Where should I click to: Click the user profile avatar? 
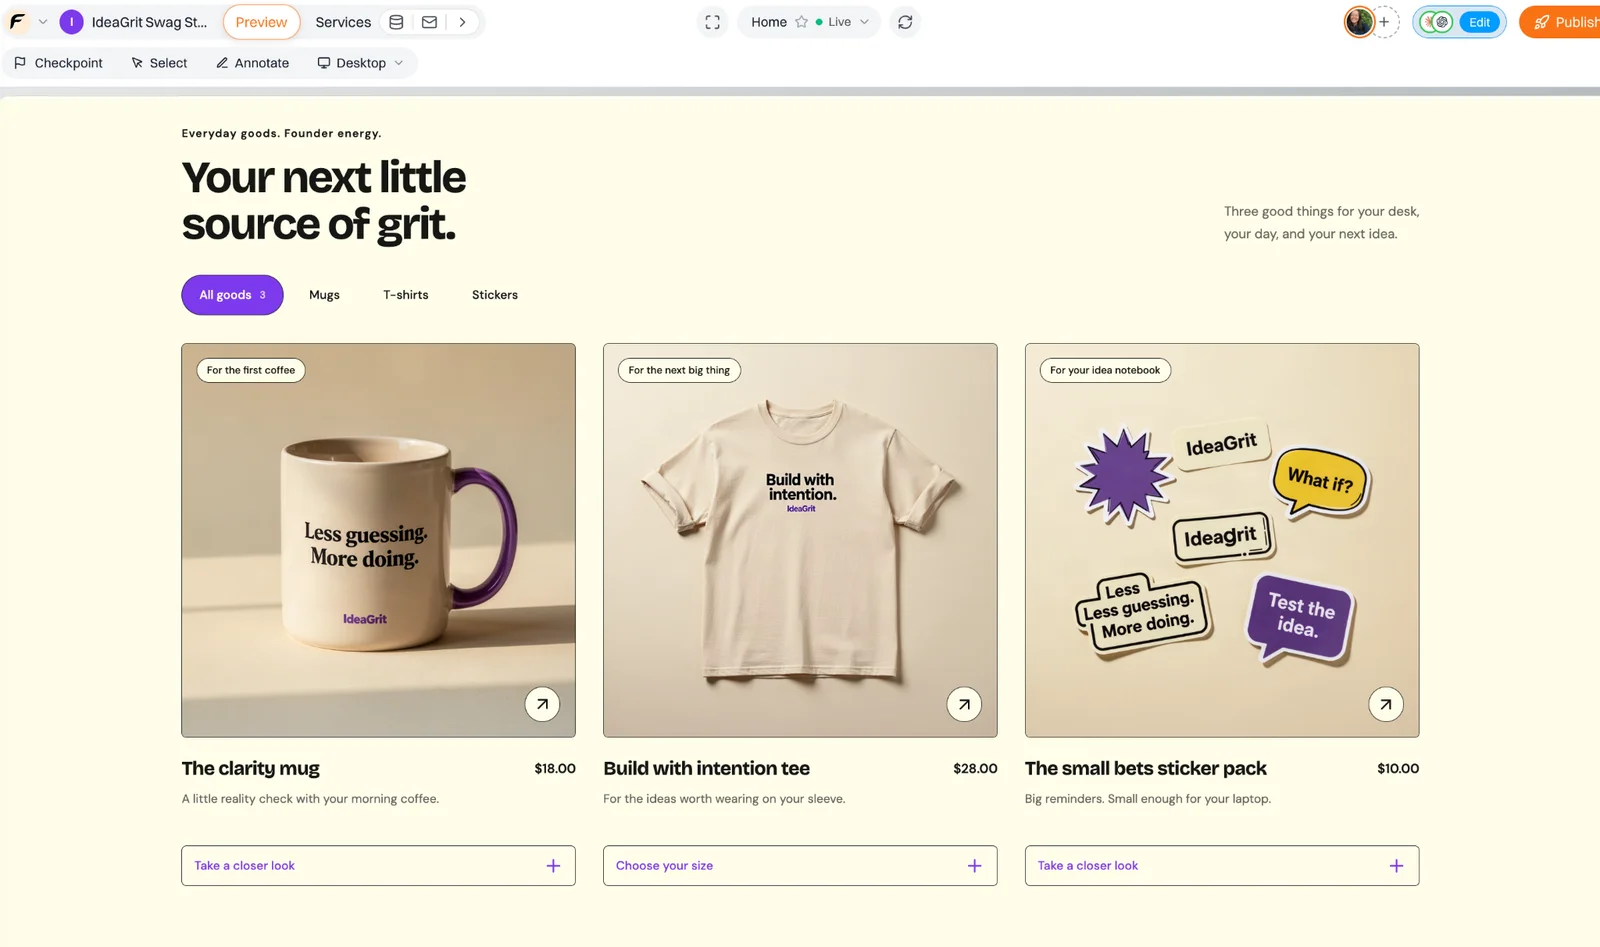[1359, 22]
